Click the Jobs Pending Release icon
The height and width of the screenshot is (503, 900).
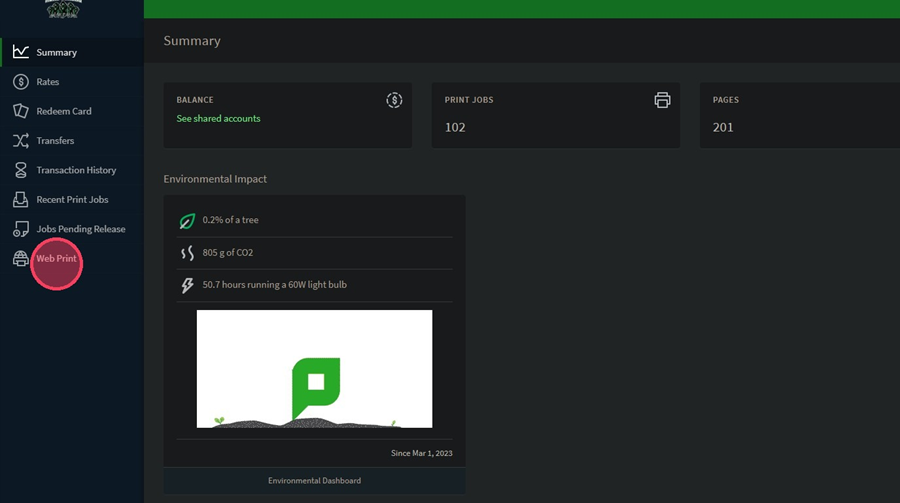pyautogui.click(x=21, y=229)
